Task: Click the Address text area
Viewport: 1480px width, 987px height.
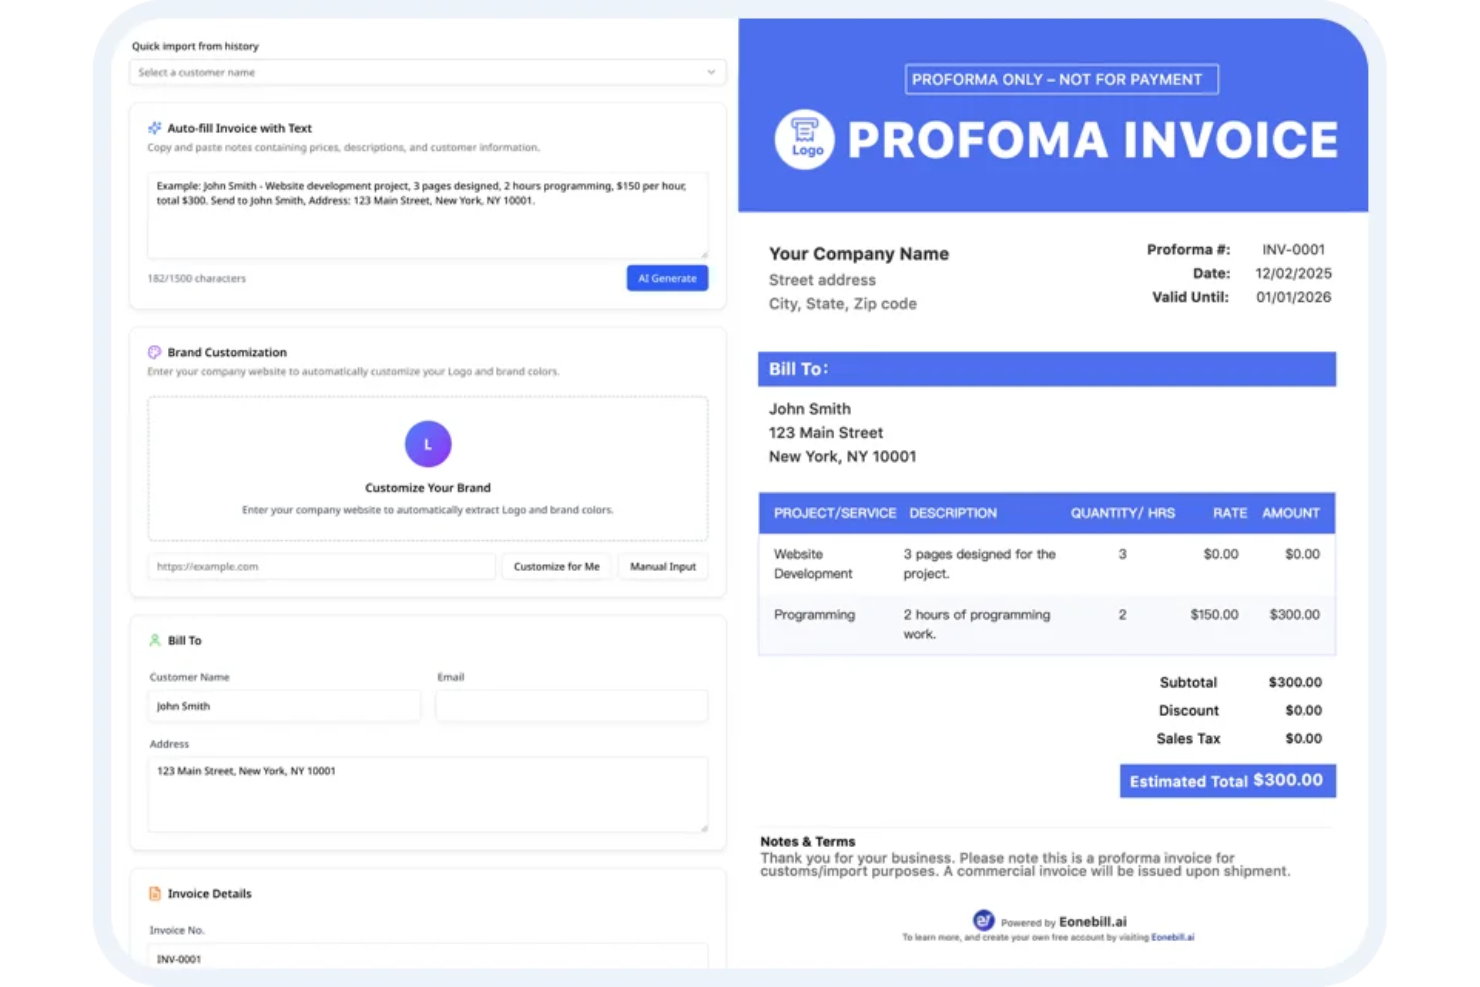Action: 427,795
